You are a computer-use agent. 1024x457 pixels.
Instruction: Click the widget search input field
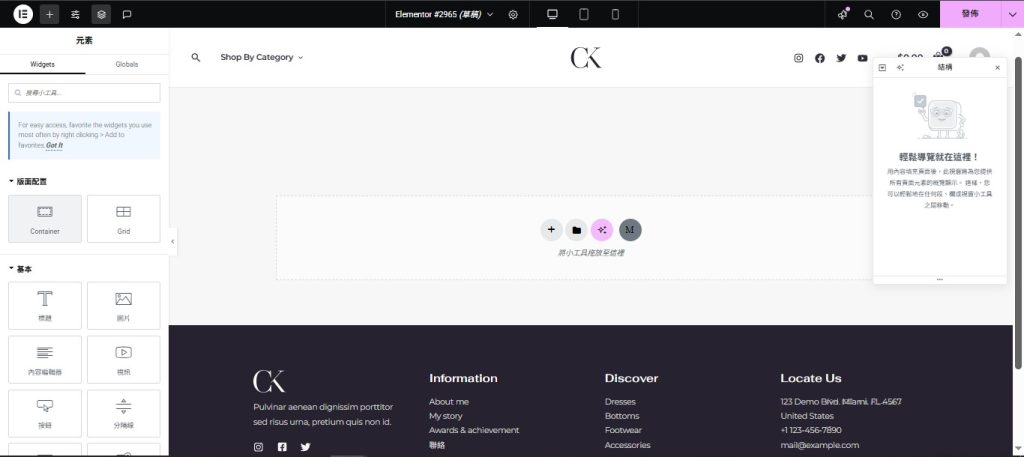[x=84, y=93]
